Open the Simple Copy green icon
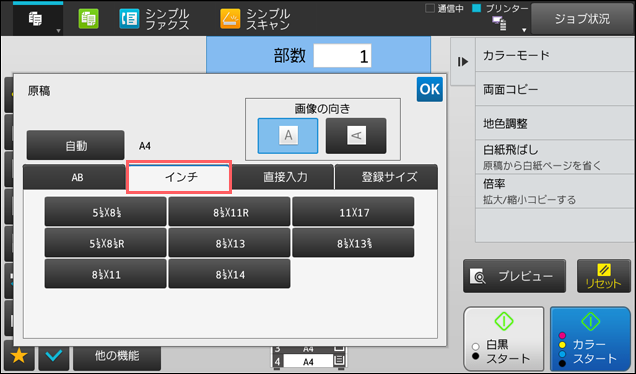This screenshot has height=374, width=636. tap(88, 19)
